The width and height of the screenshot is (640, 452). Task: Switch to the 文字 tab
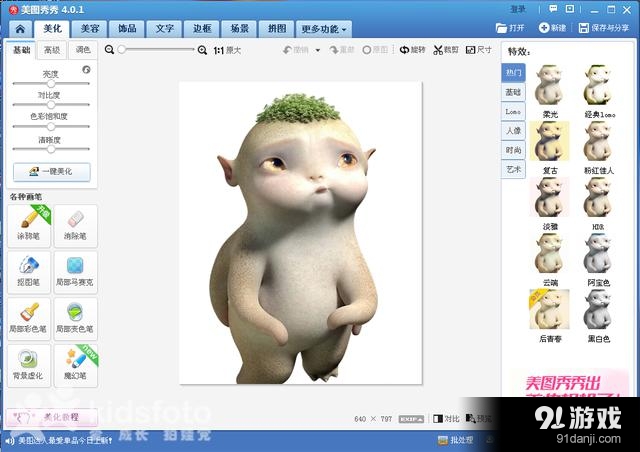[x=165, y=29]
